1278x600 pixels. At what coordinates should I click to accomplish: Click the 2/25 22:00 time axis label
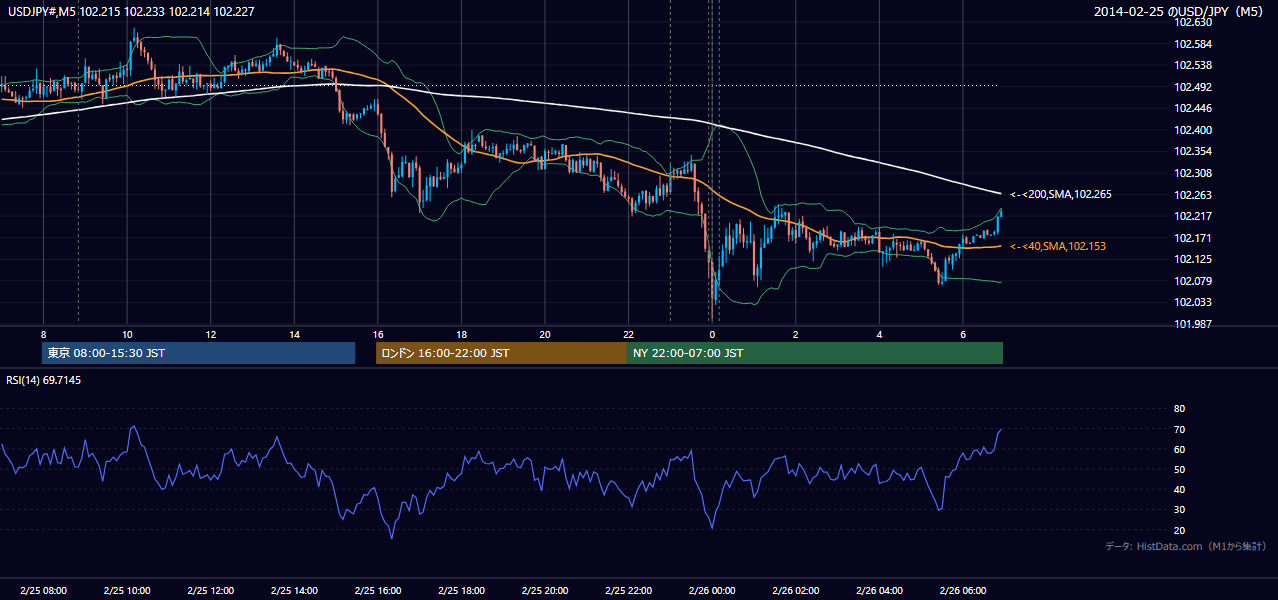pyautogui.click(x=628, y=591)
